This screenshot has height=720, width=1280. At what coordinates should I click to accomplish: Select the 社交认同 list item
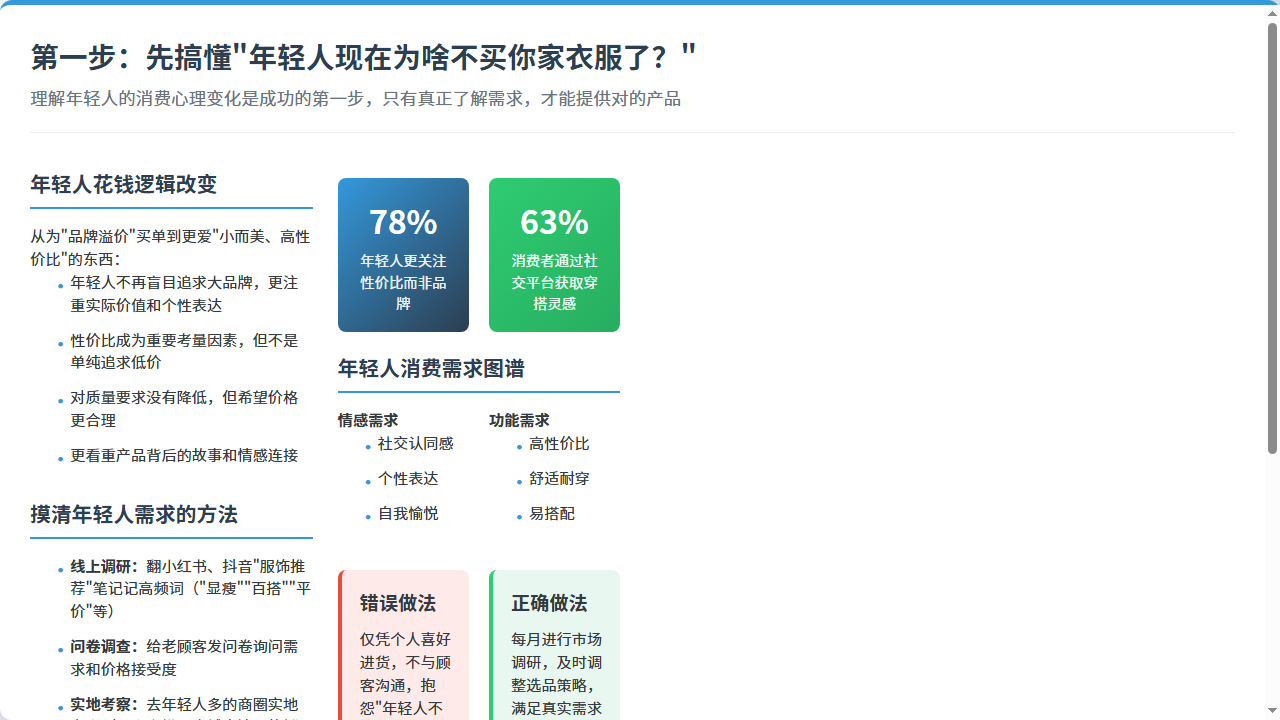coord(415,444)
